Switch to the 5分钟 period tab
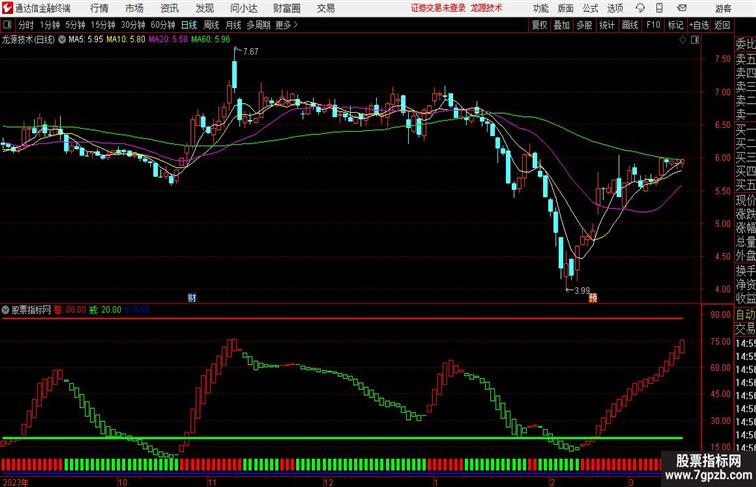Viewport: 756px width, 487px height. coord(75,25)
